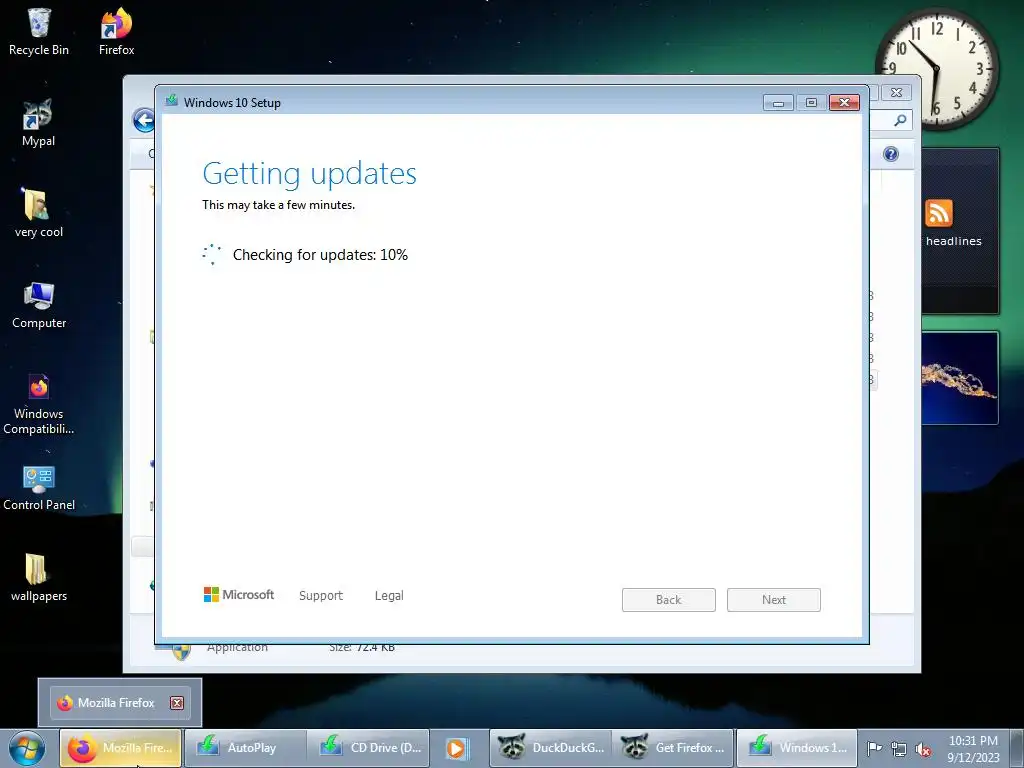The width and height of the screenshot is (1024, 768).
Task: Switch to CD Drive taskbar button
Action: (368, 748)
